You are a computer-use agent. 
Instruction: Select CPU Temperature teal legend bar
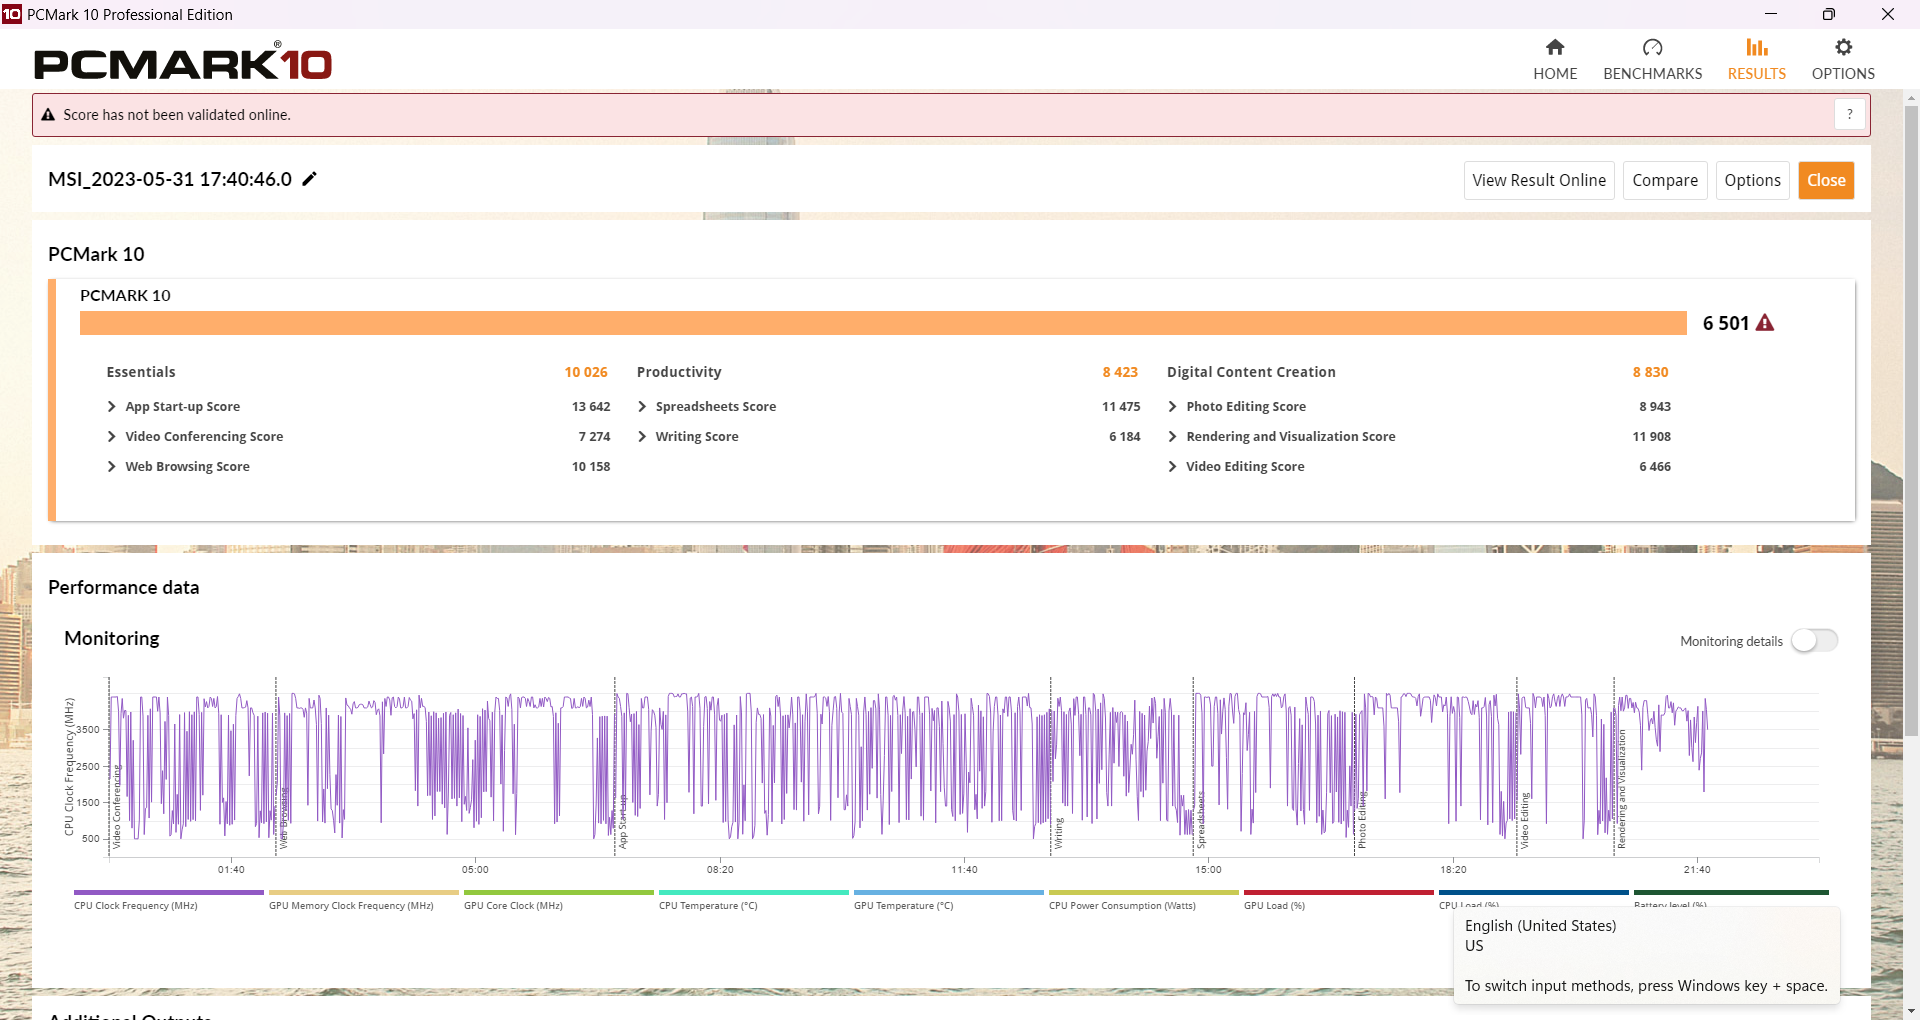754,892
